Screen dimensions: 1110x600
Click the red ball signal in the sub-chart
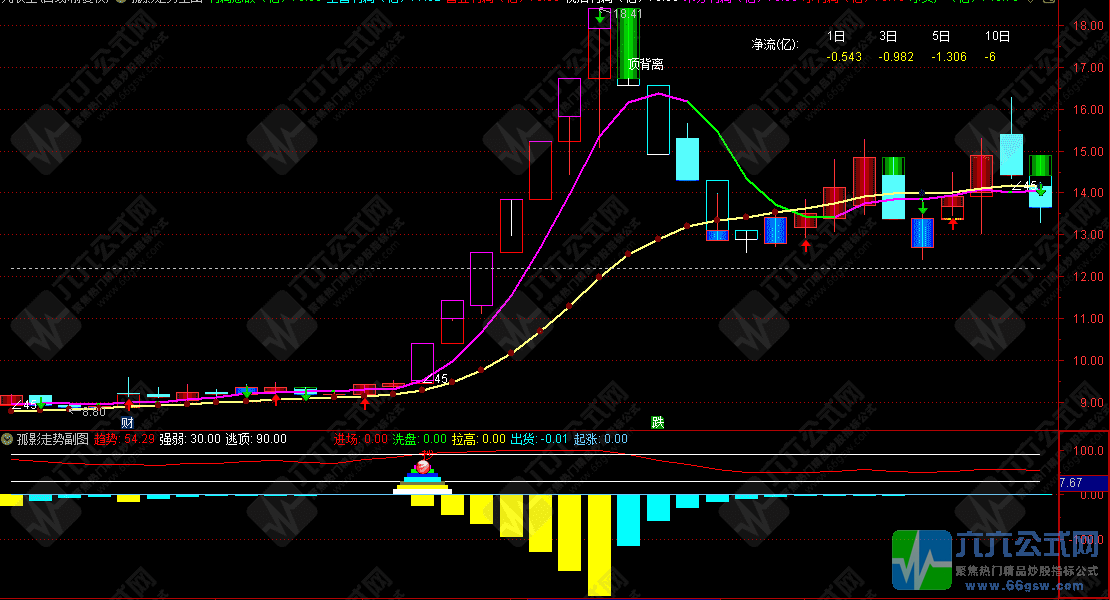(423, 467)
